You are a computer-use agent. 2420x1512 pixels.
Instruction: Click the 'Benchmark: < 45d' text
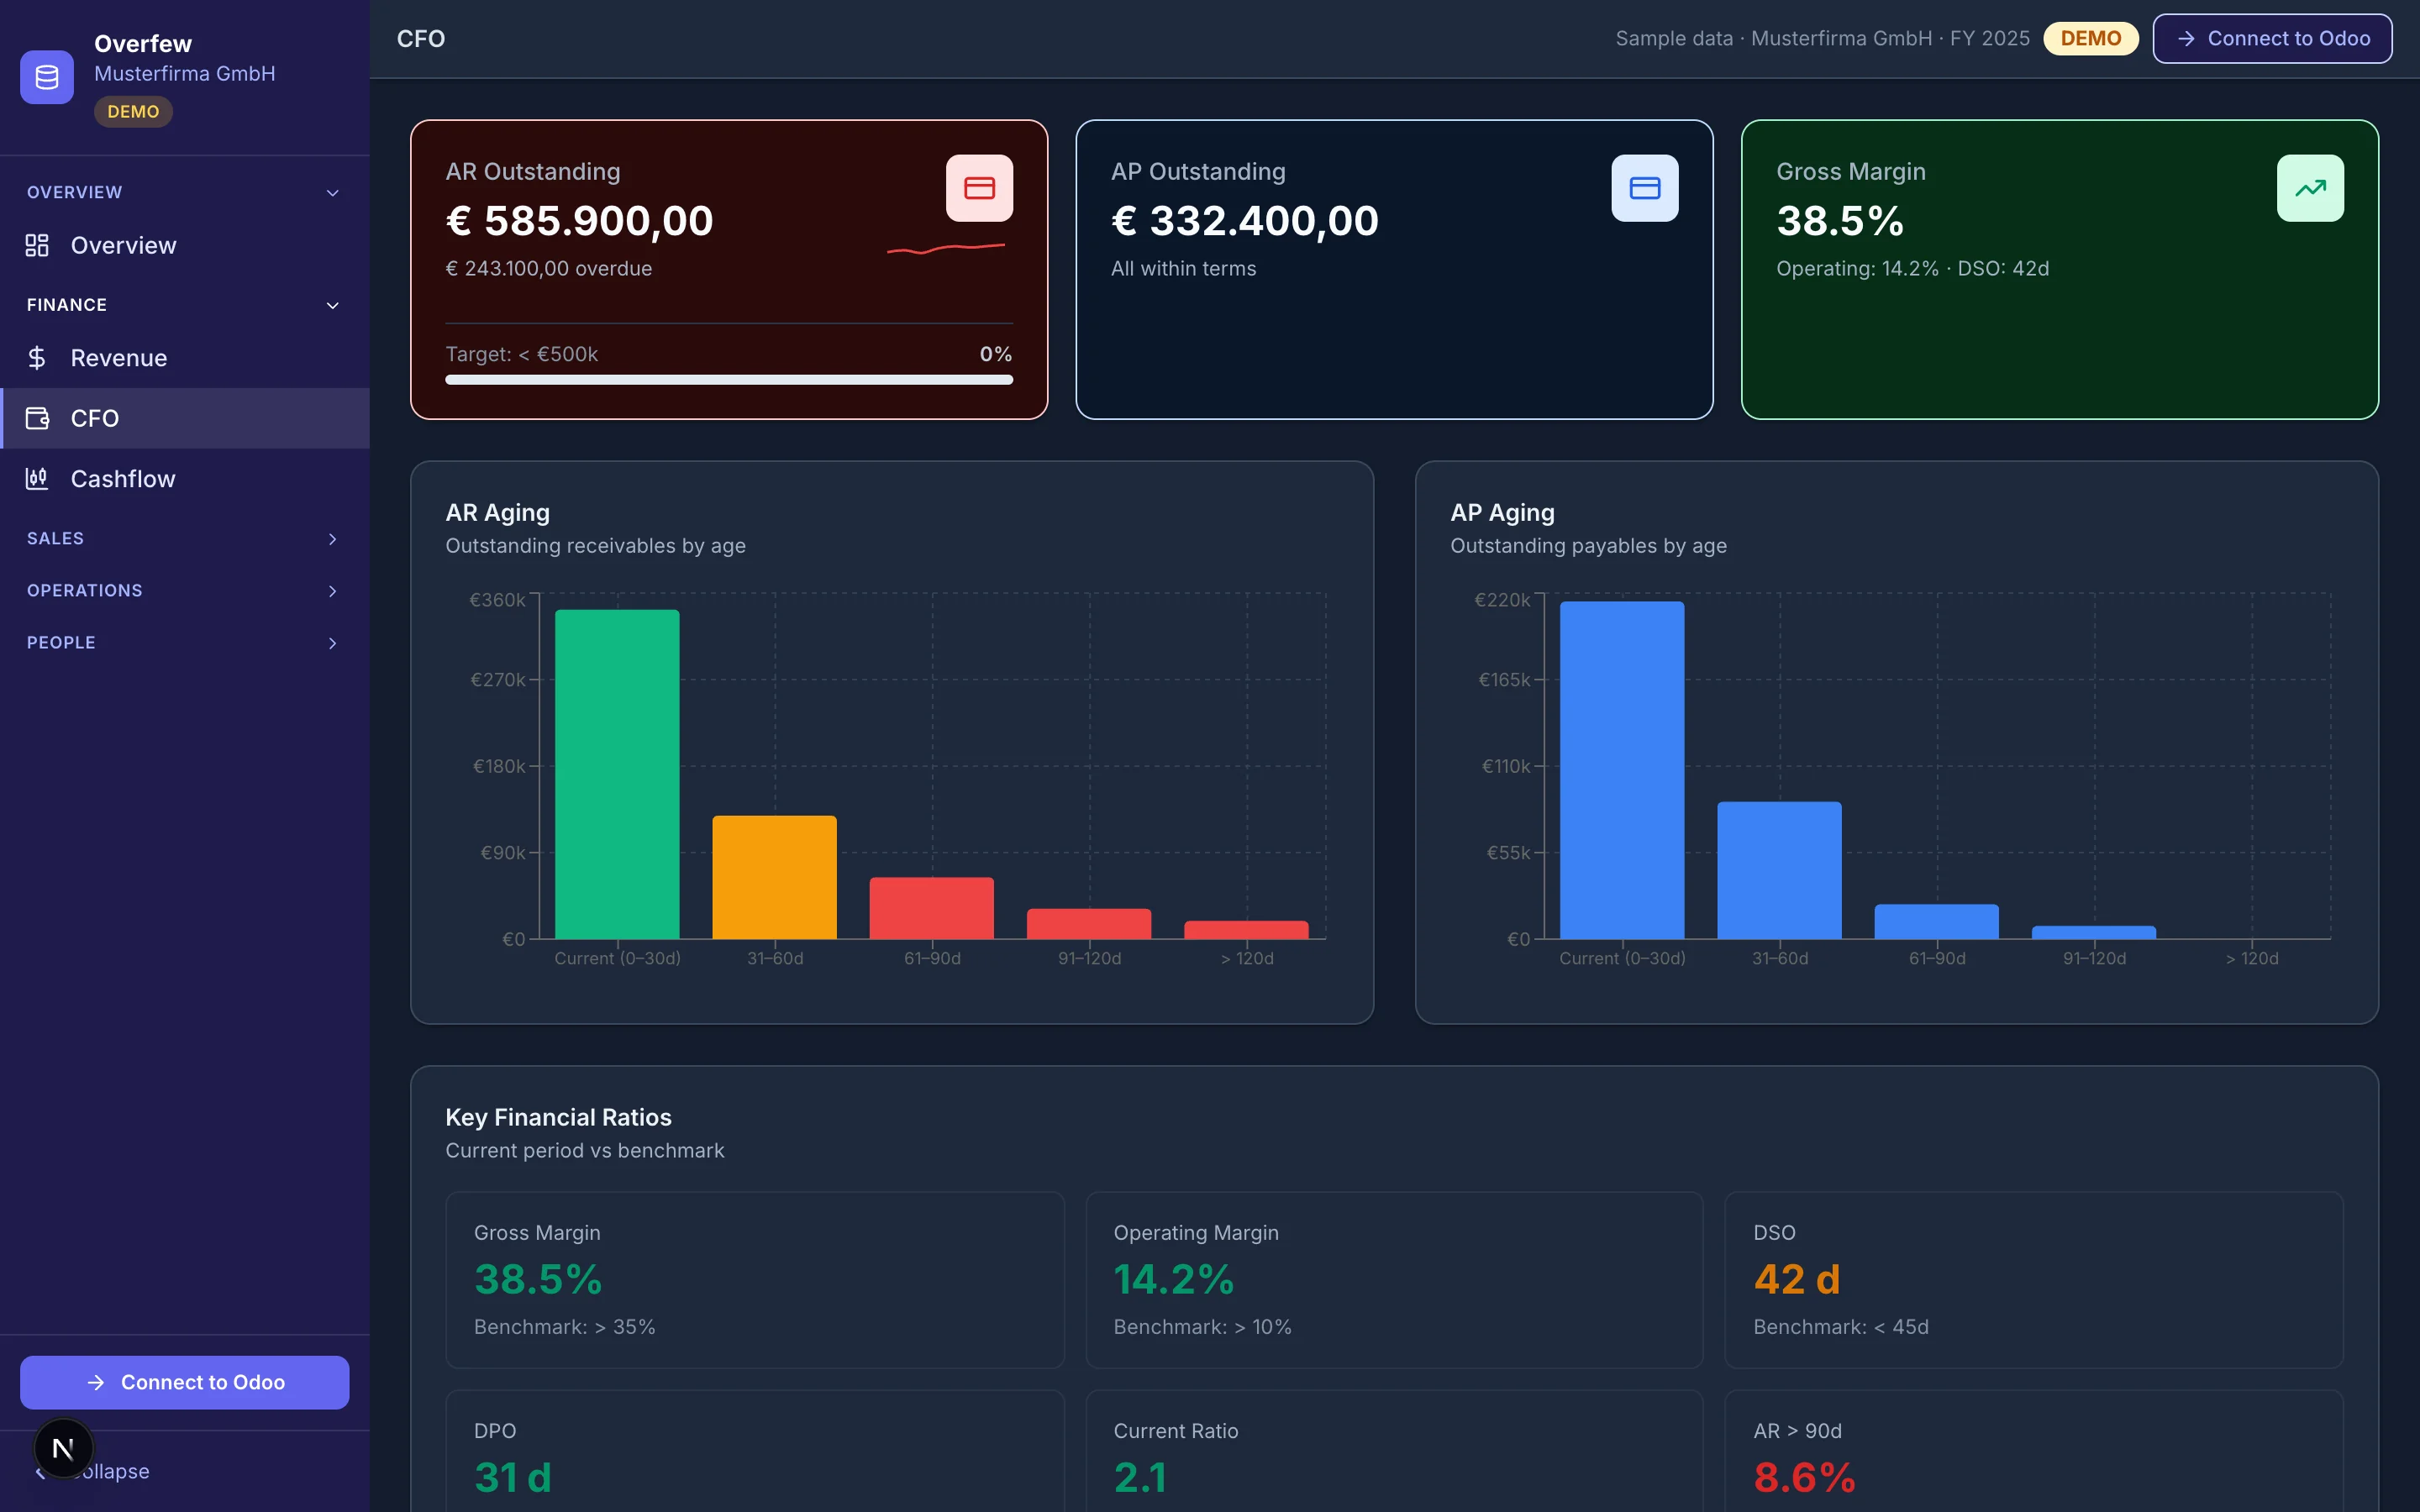coord(1841,1327)
